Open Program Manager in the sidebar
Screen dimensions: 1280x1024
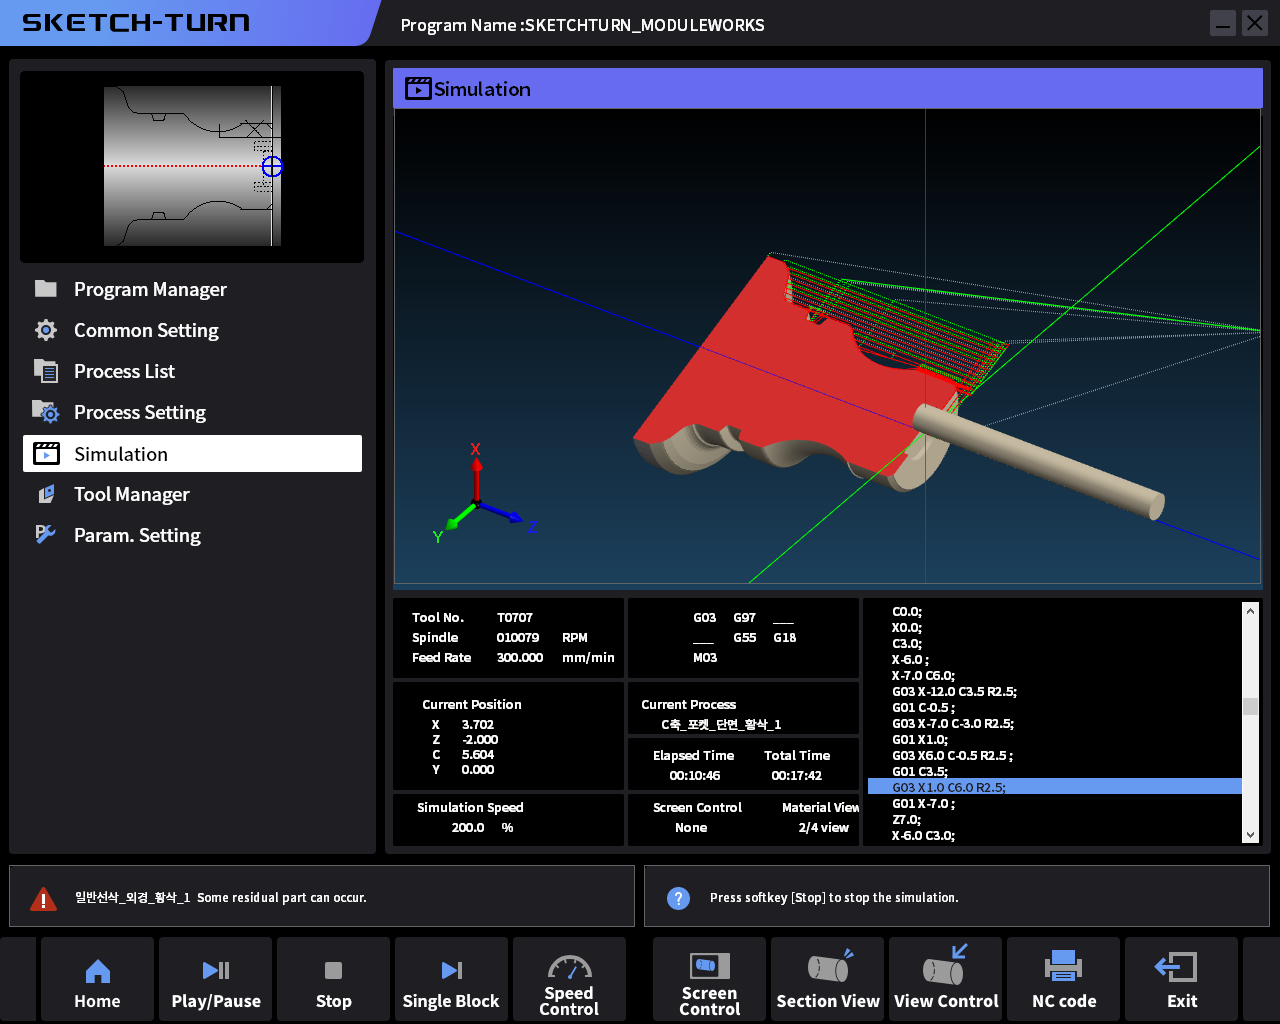150,289
